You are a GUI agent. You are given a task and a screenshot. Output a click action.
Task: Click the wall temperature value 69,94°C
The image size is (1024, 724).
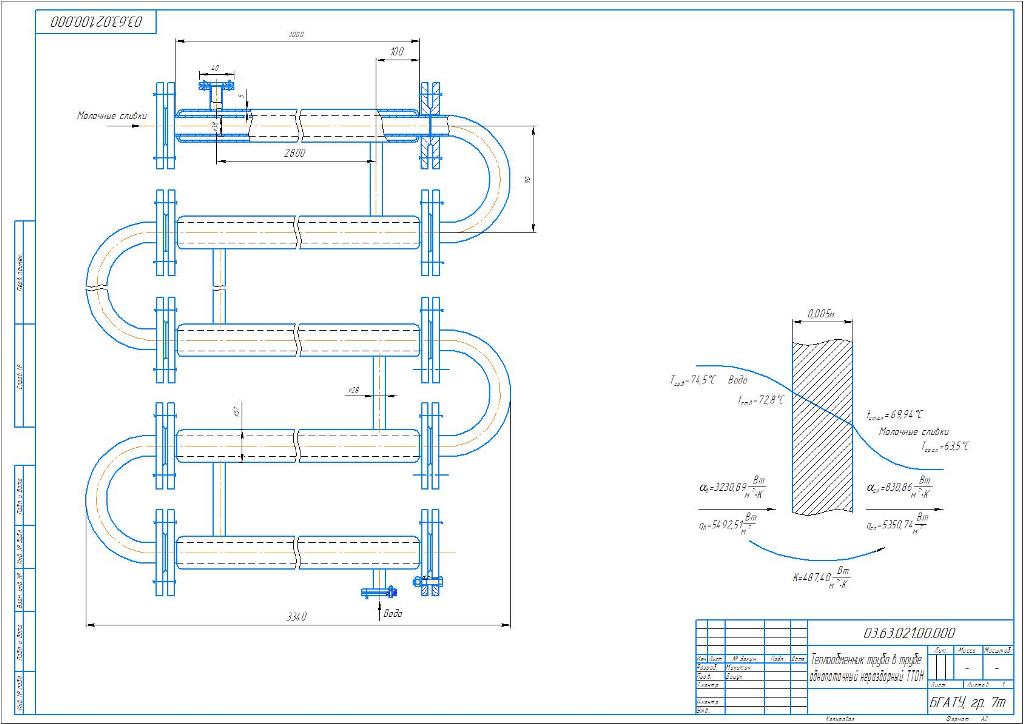(x=895, y=414)
